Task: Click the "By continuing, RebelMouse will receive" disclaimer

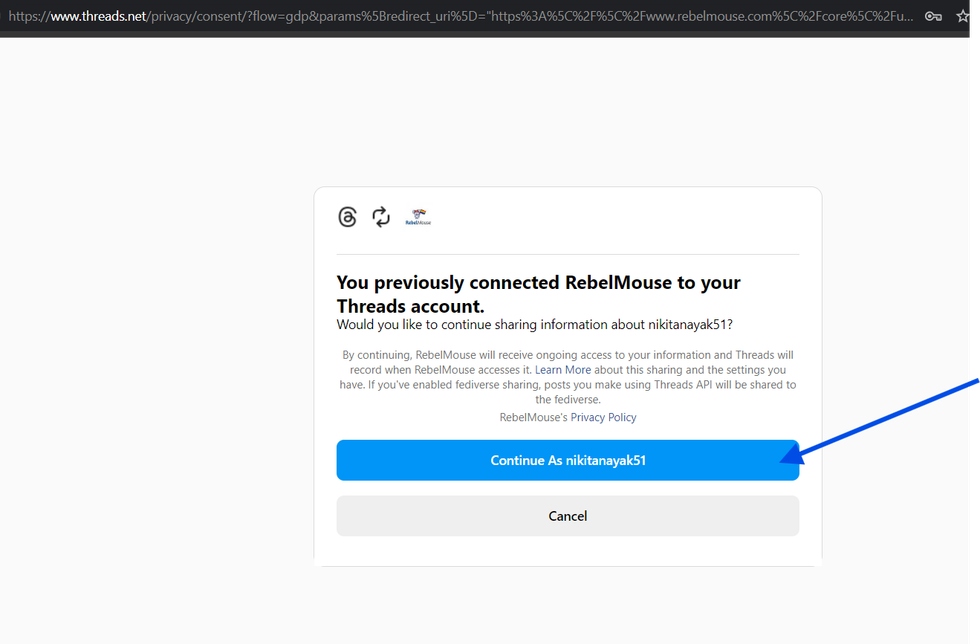Action: [x=567, y=377]
